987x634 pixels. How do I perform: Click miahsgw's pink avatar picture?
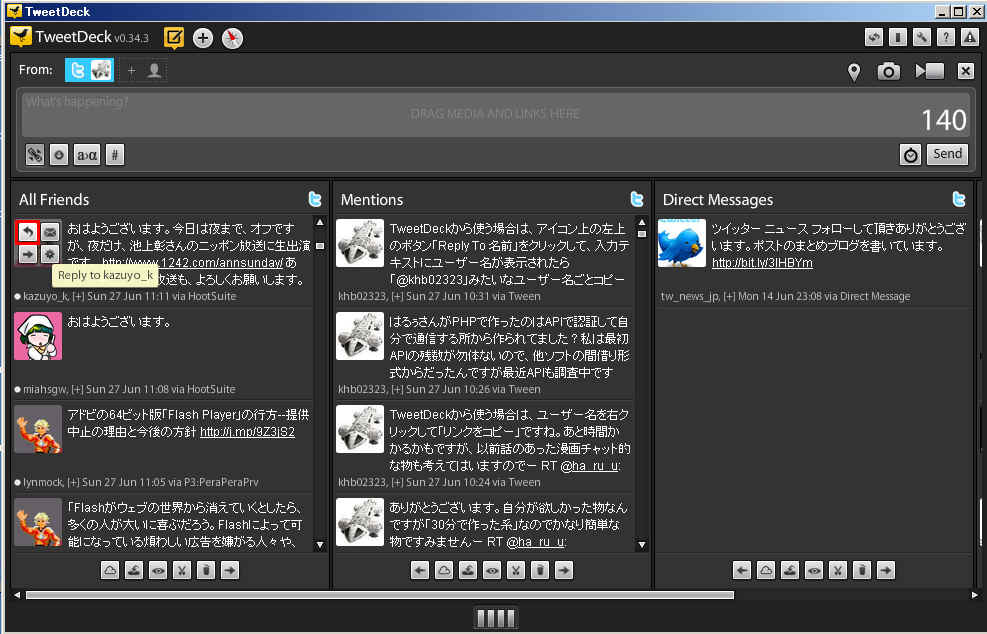[38, 336]
